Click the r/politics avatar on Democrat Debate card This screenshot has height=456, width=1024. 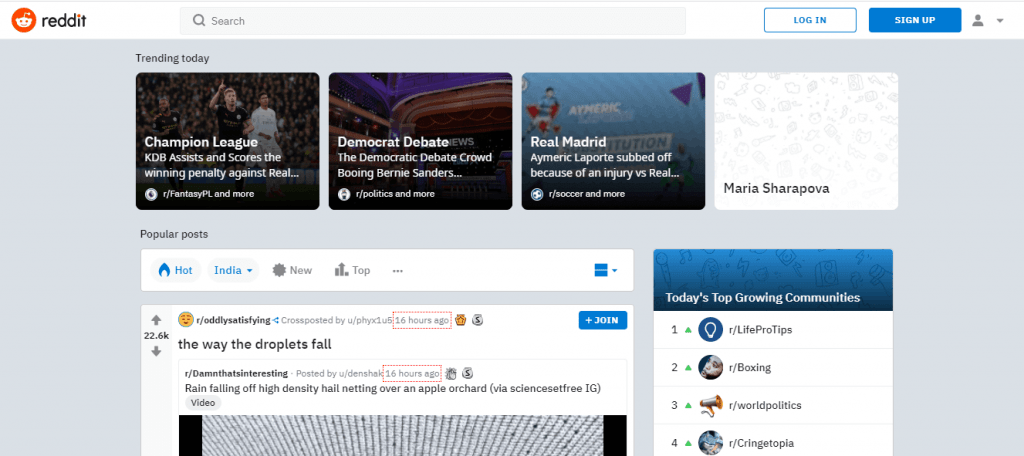(344, 194)
